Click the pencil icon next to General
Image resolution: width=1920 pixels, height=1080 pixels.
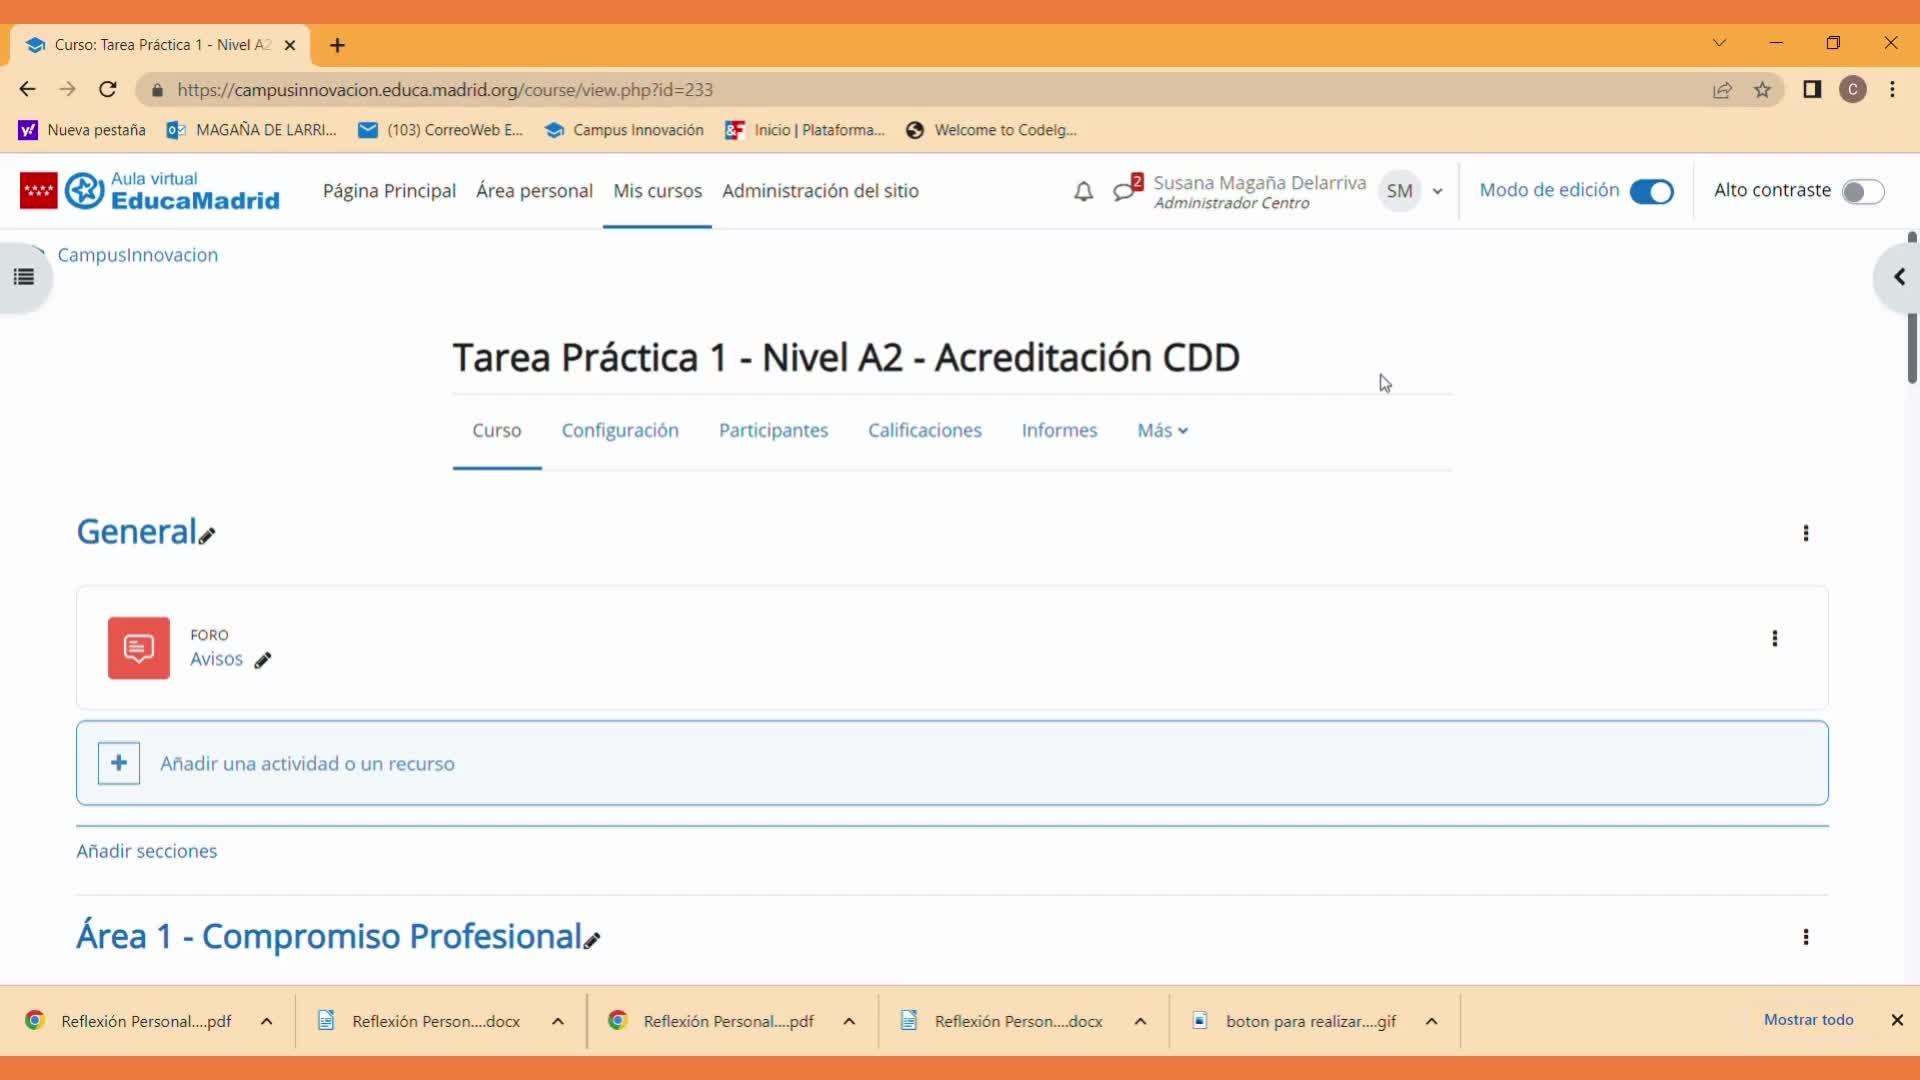pyautogui.click(x=207, y=536)
